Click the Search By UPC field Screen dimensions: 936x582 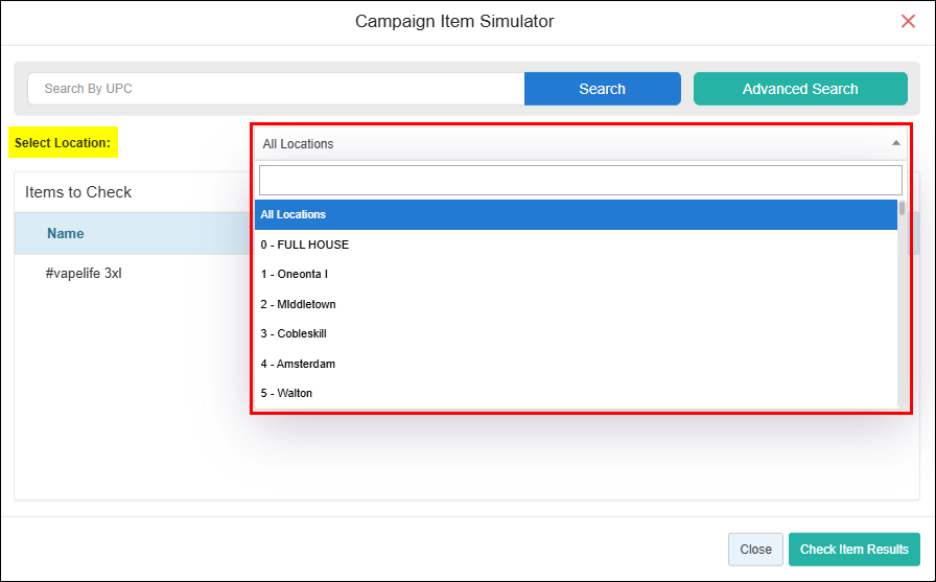(275, 89)
